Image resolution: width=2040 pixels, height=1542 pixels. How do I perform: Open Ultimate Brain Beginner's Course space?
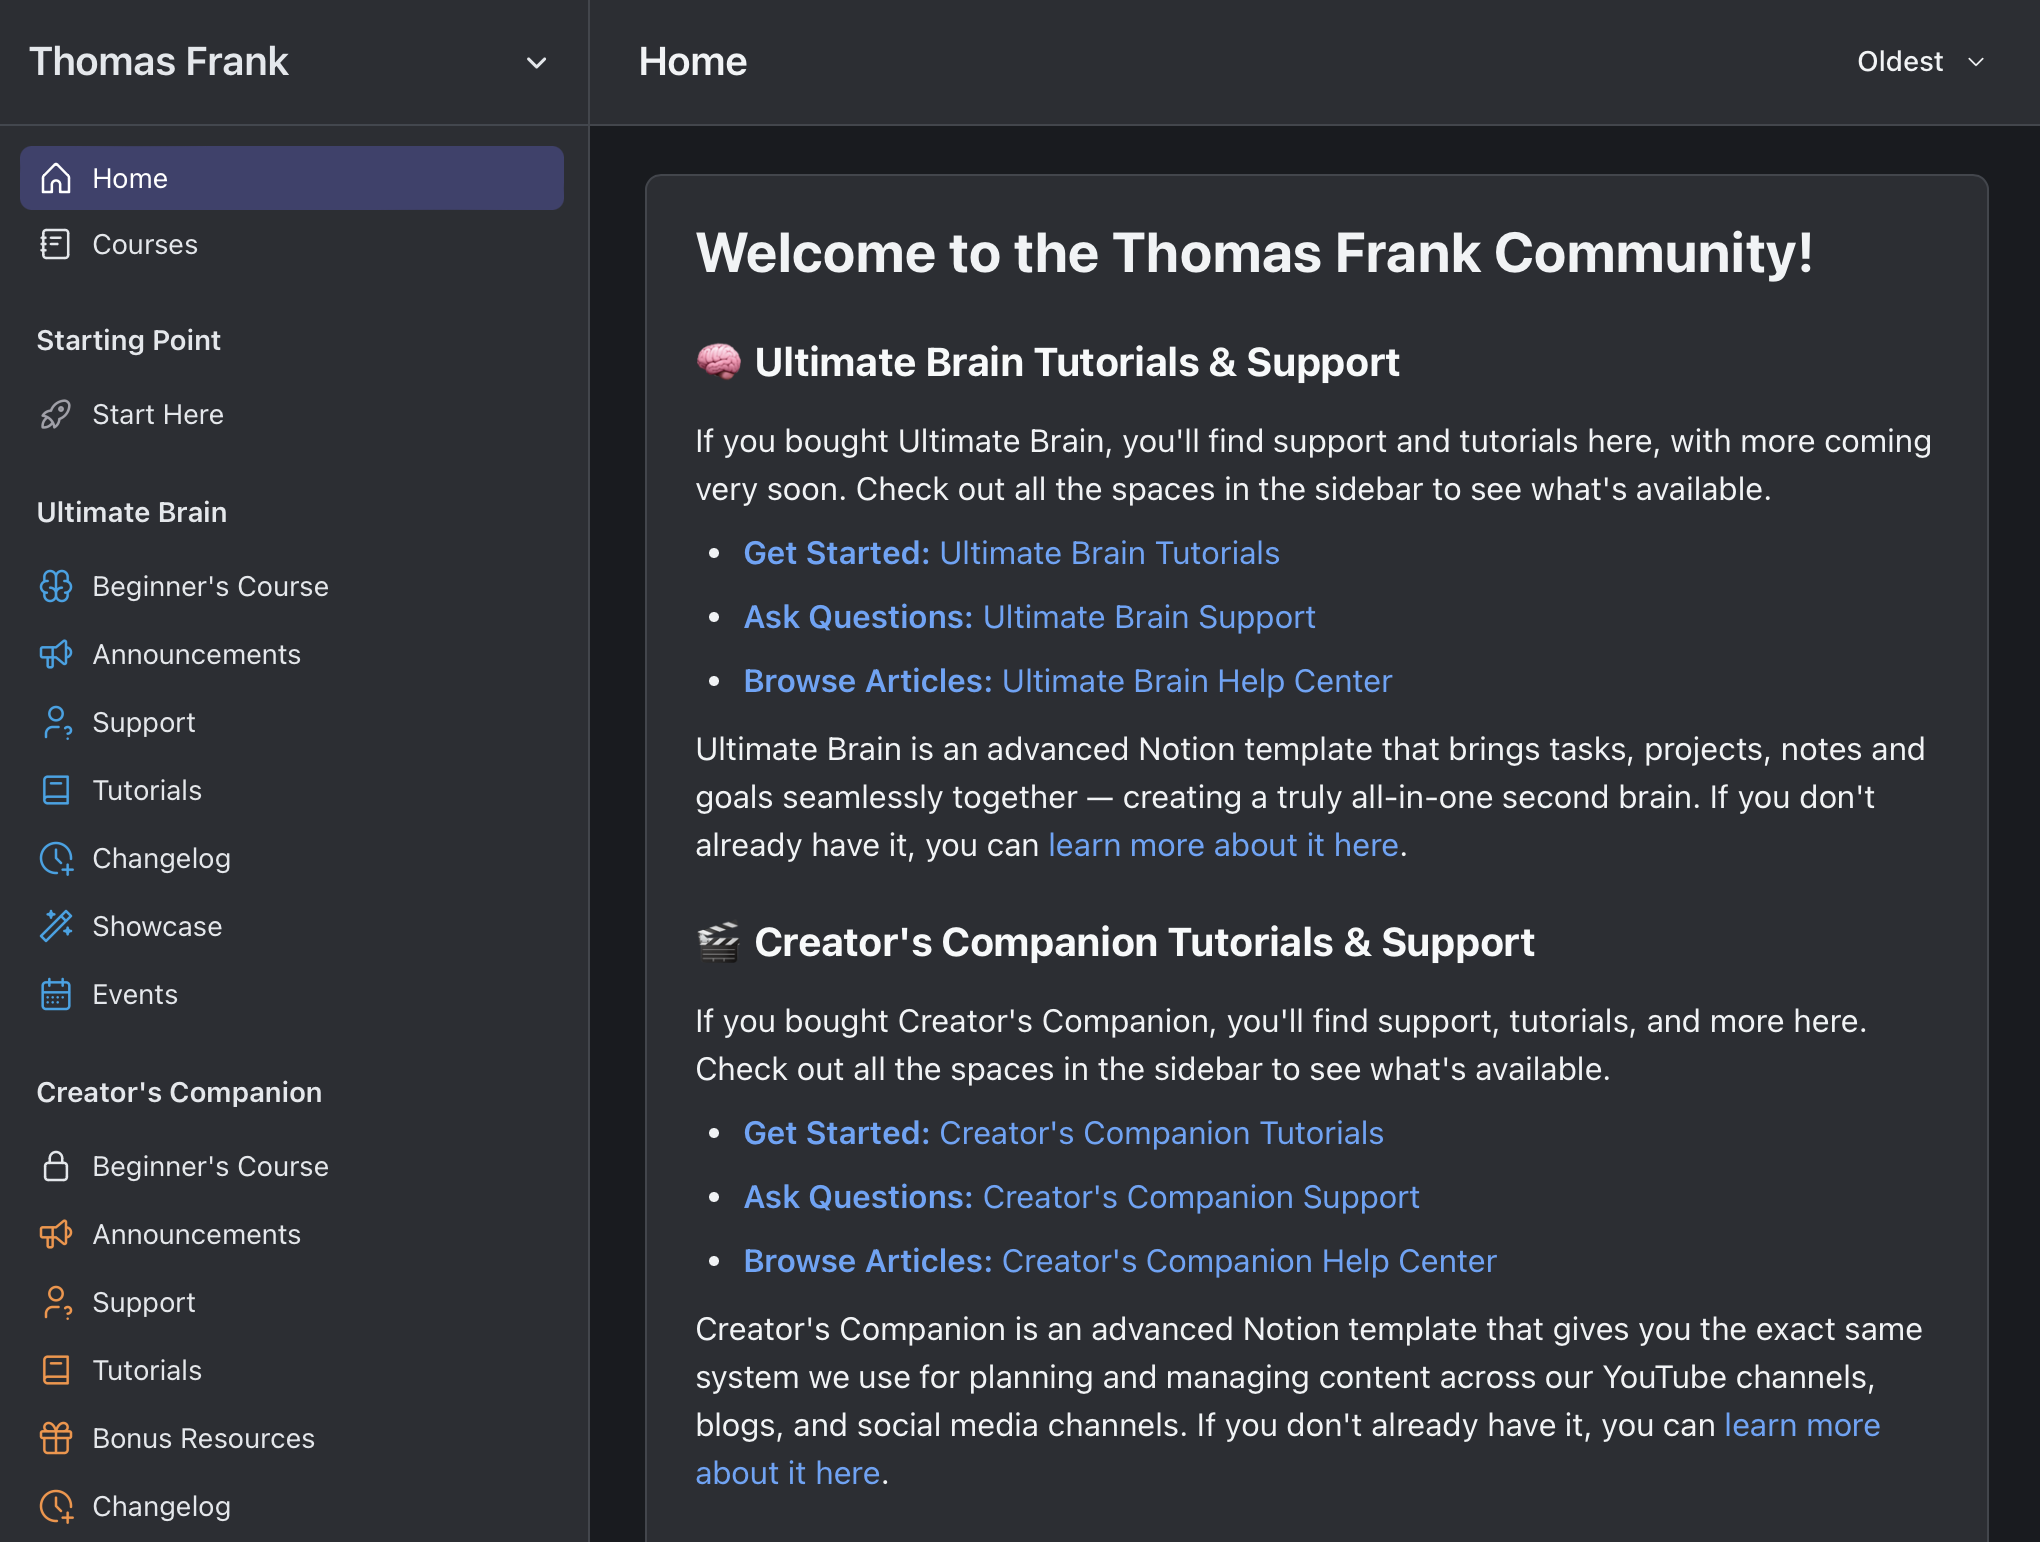[292, 586]
